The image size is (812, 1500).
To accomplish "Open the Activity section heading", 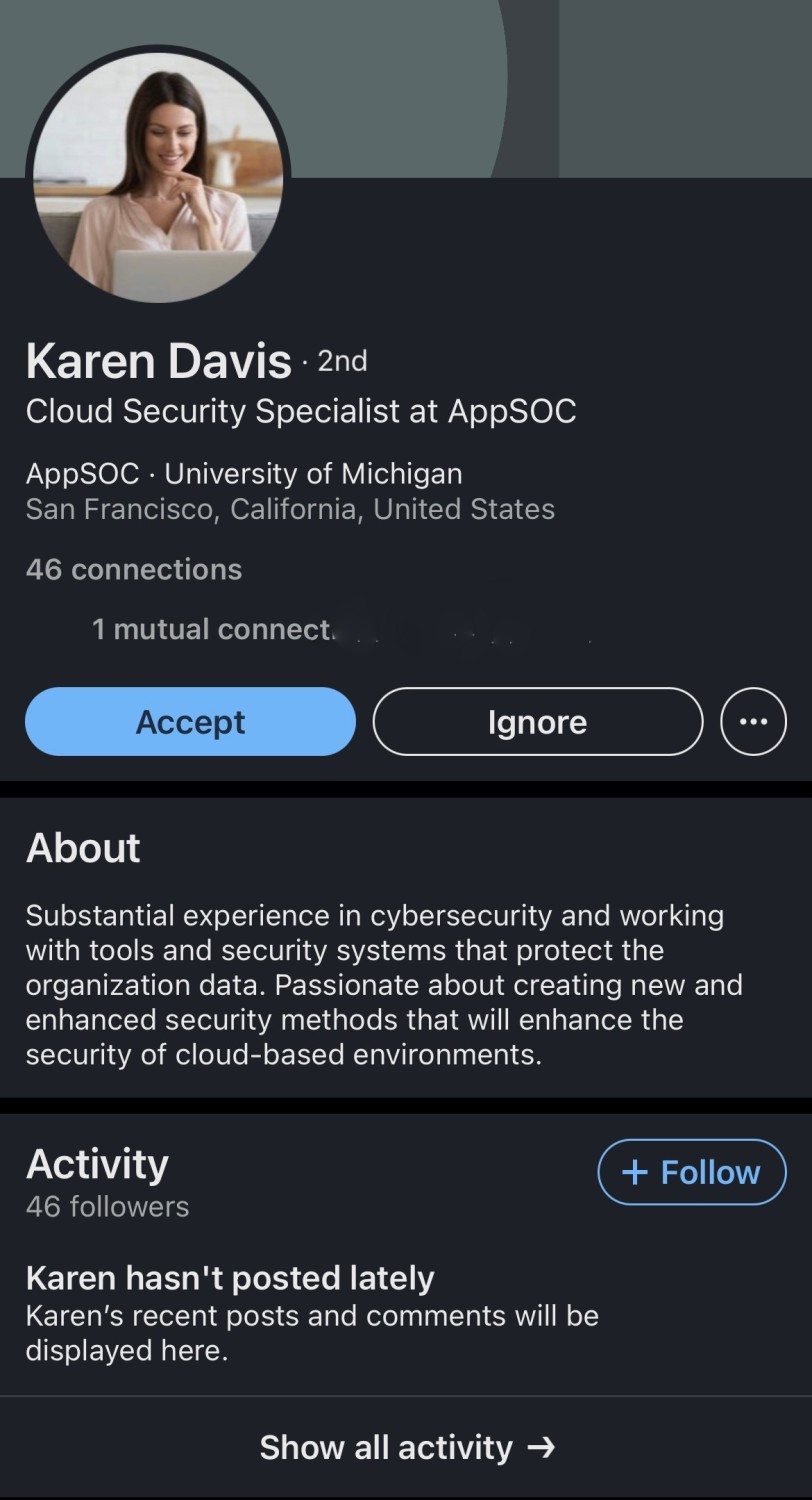I will 97,1164.
